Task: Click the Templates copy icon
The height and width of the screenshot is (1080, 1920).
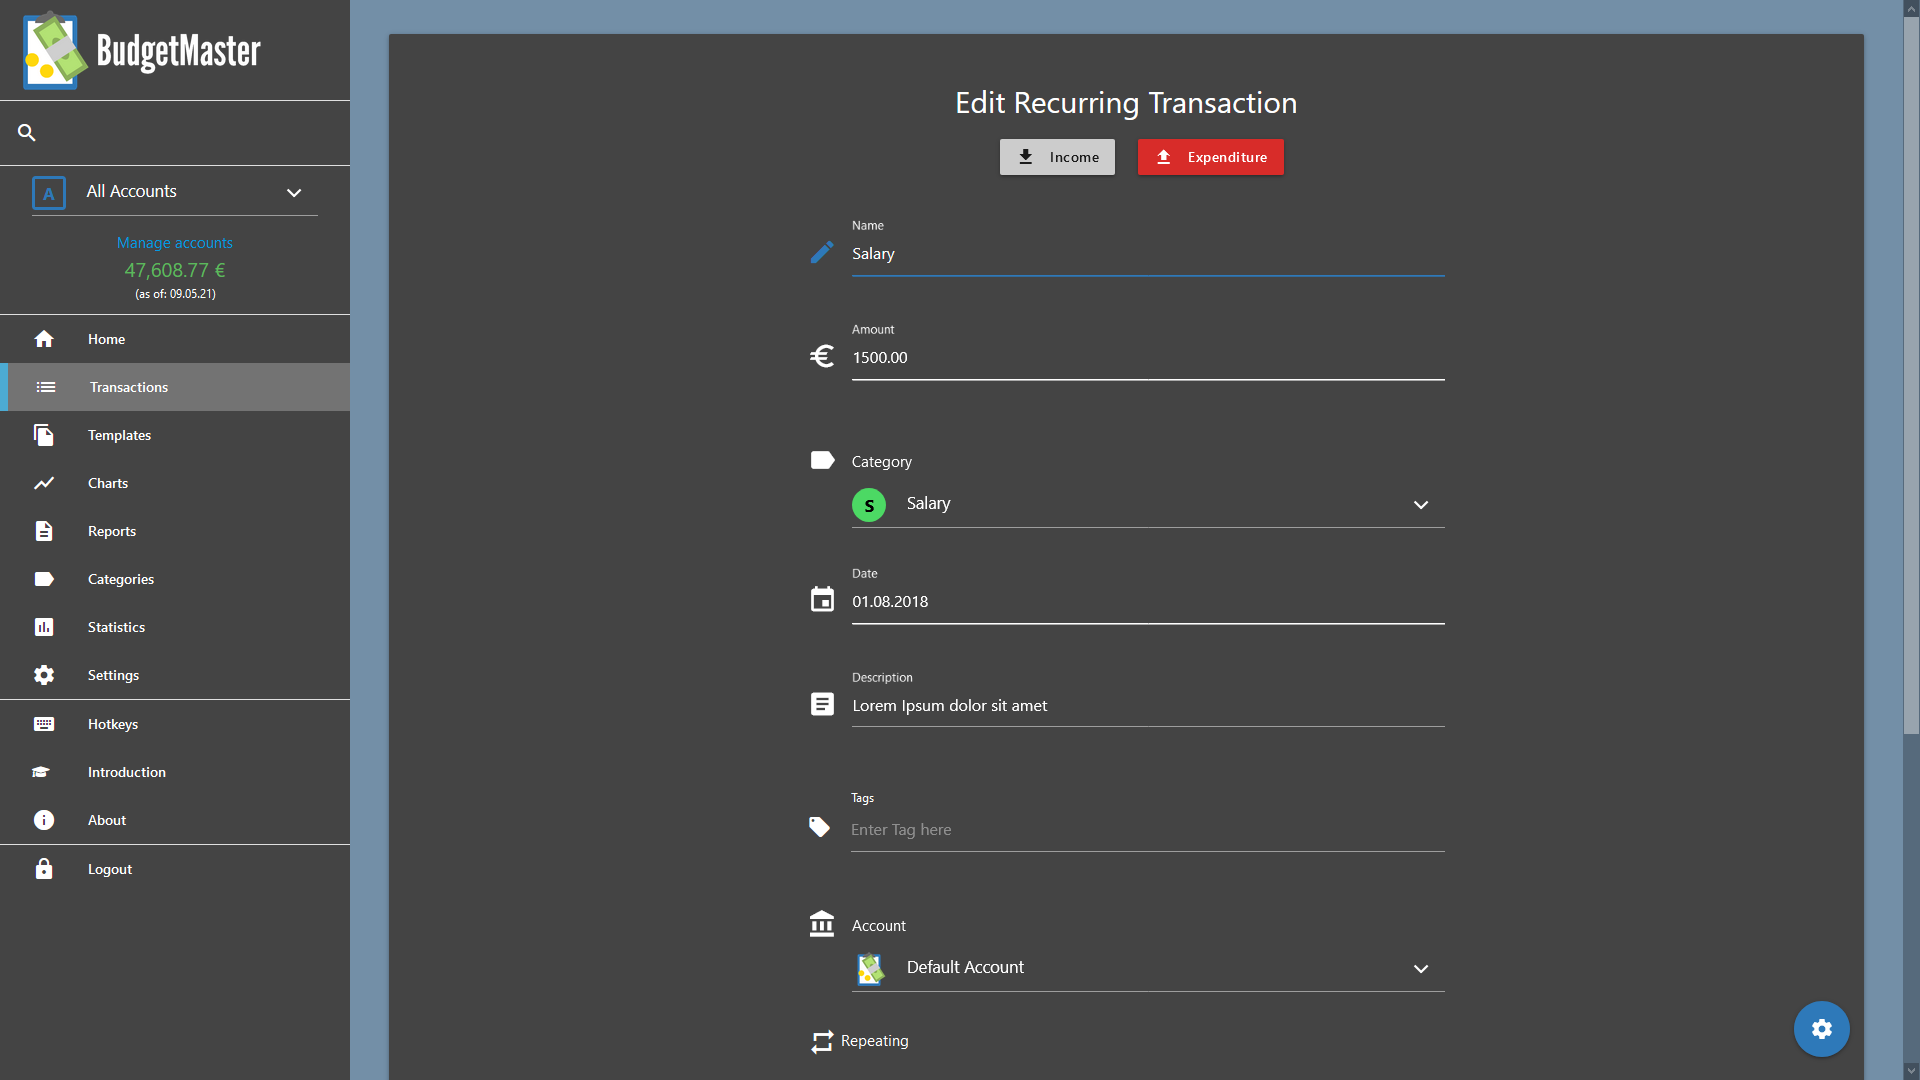Action: 44,435
